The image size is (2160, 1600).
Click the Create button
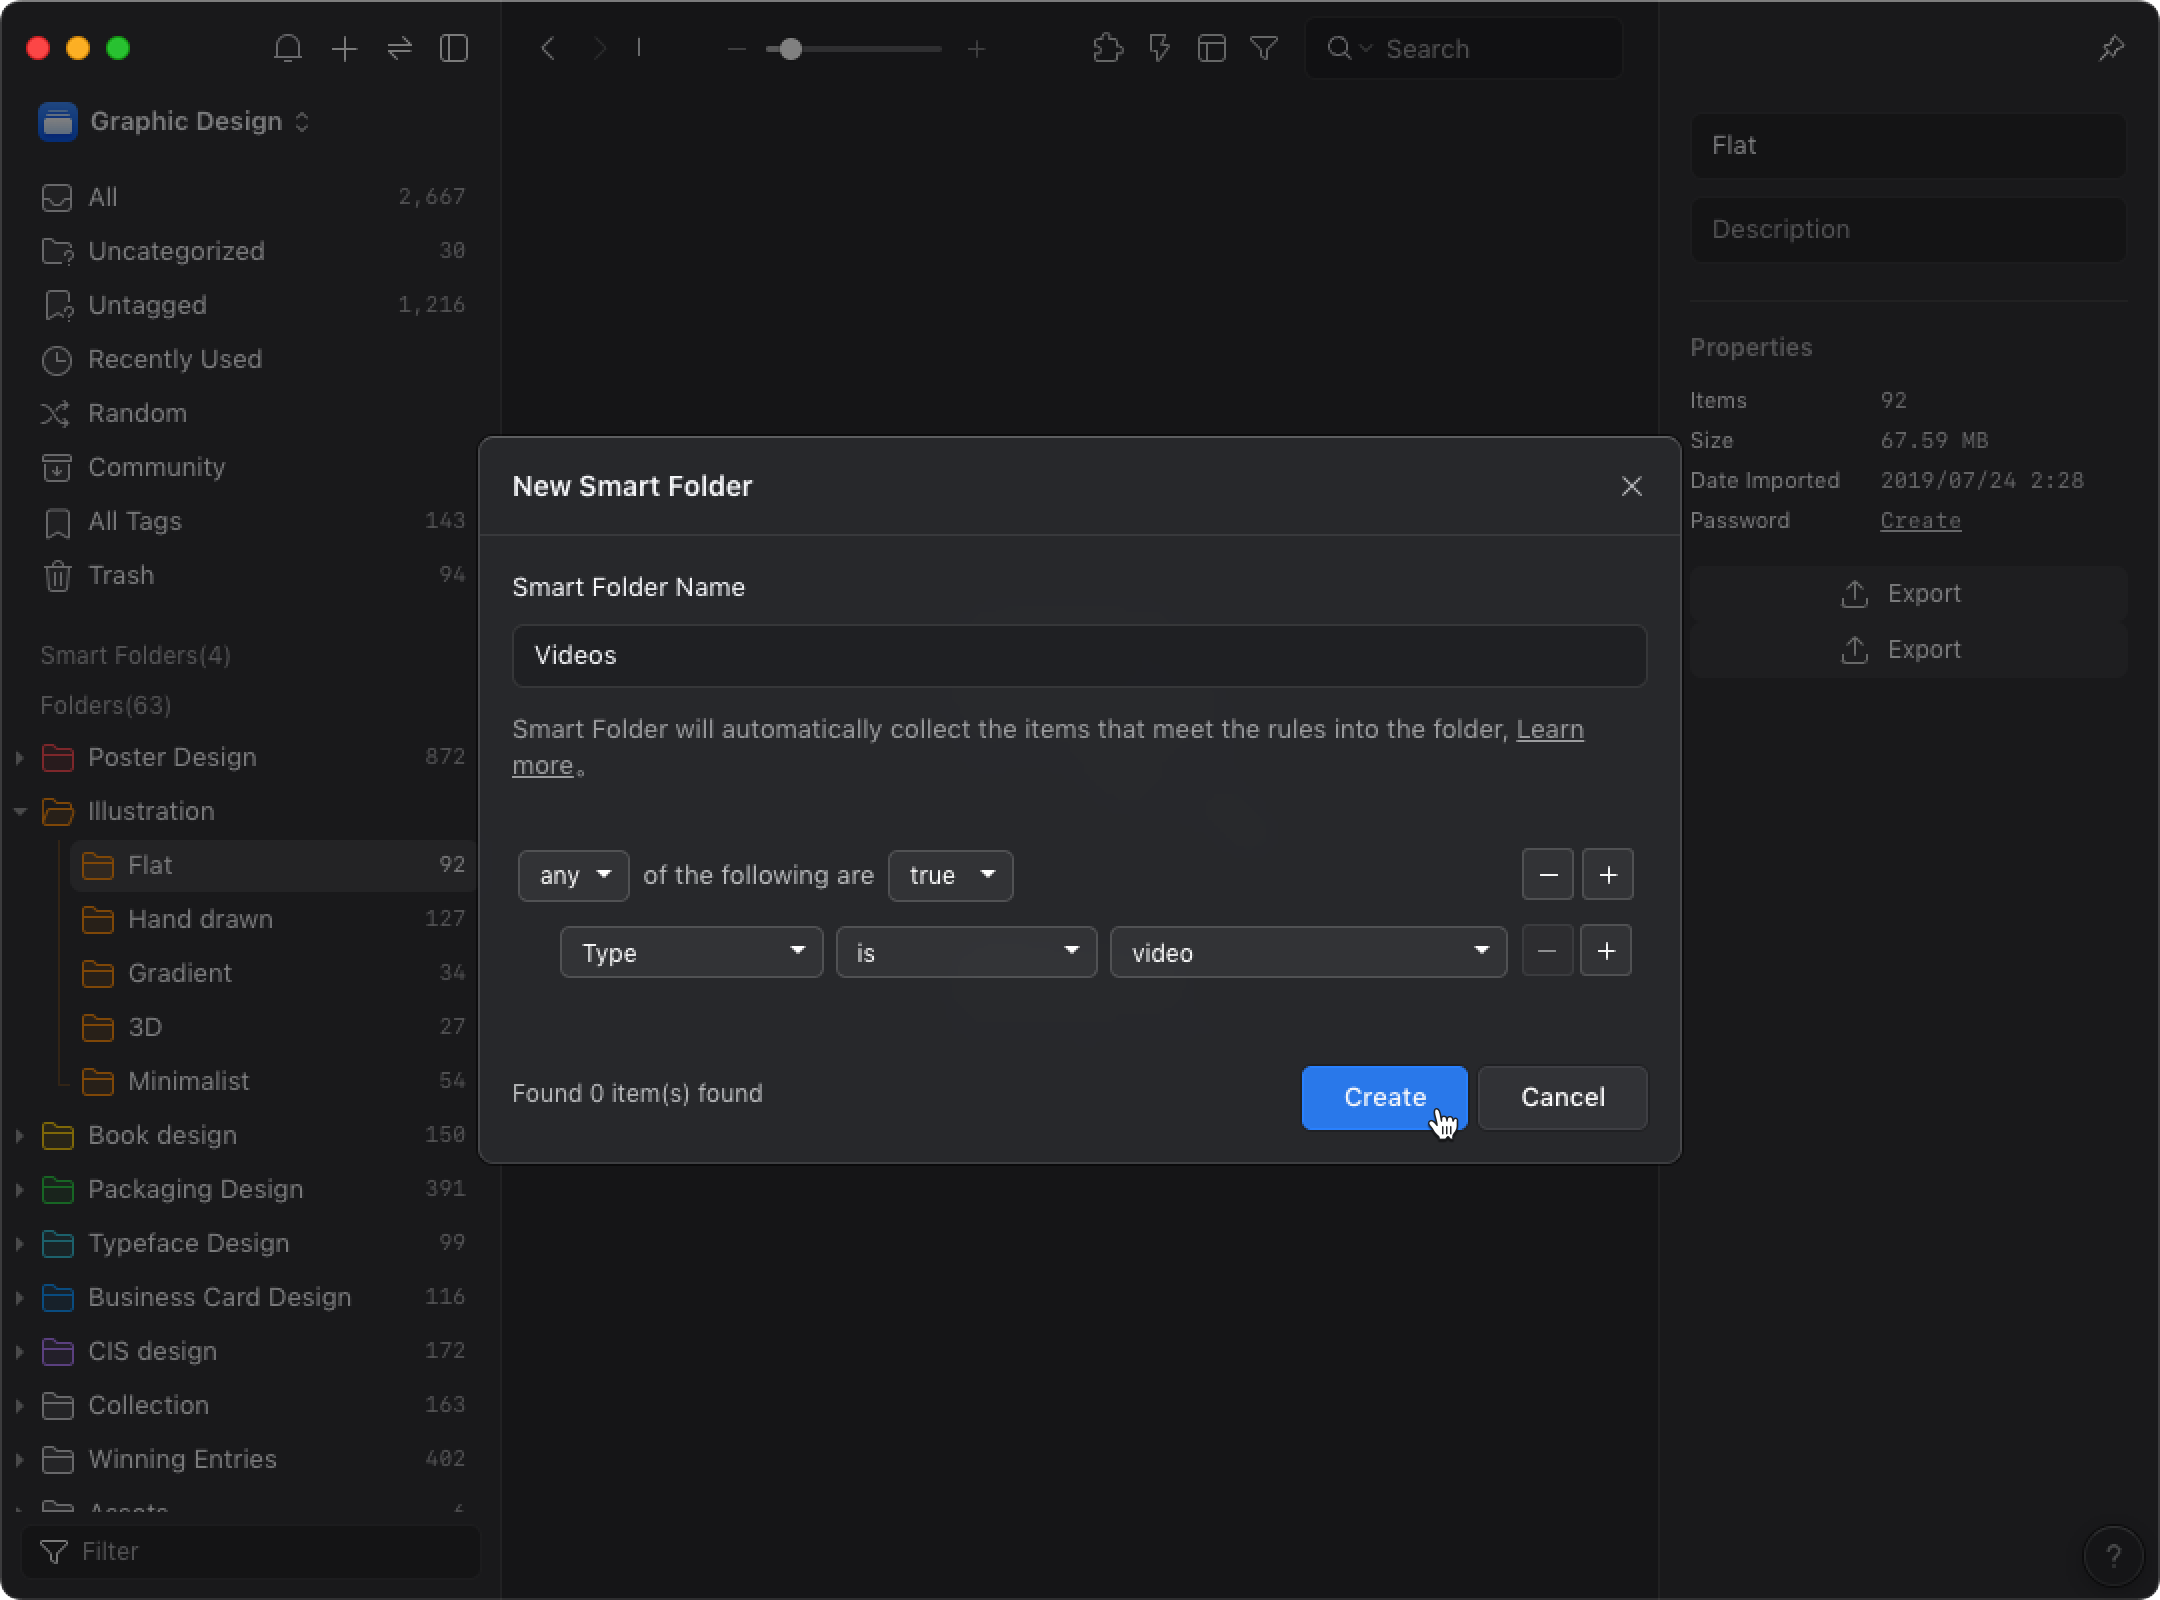pos(1383,1096)
